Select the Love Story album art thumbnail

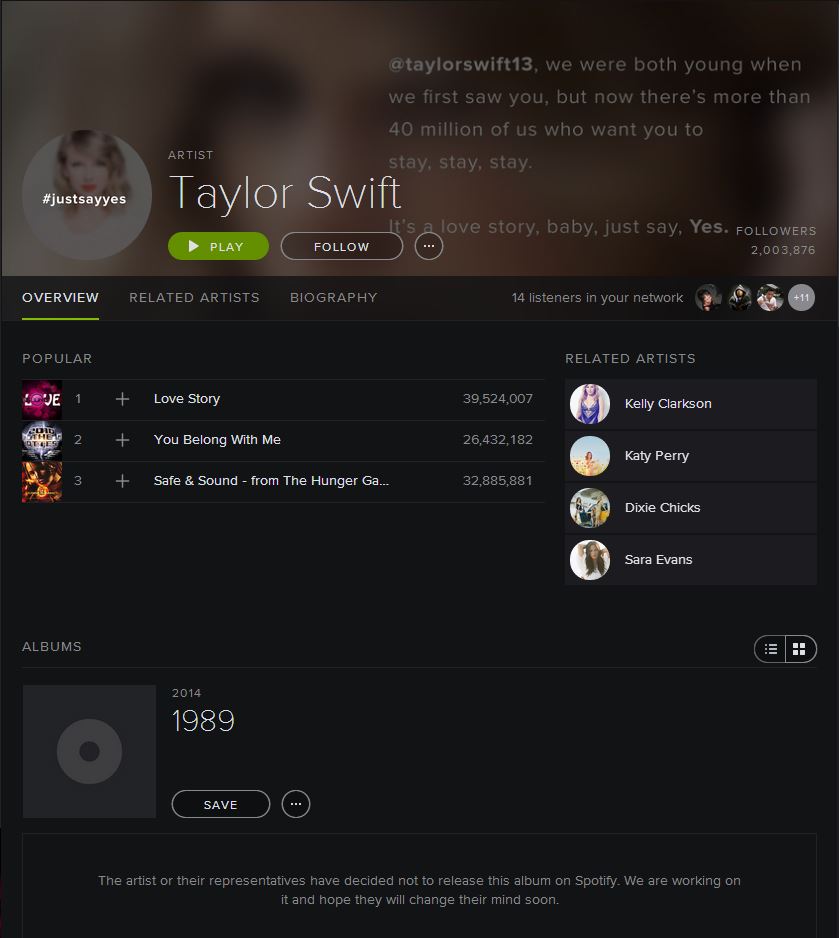42,400
